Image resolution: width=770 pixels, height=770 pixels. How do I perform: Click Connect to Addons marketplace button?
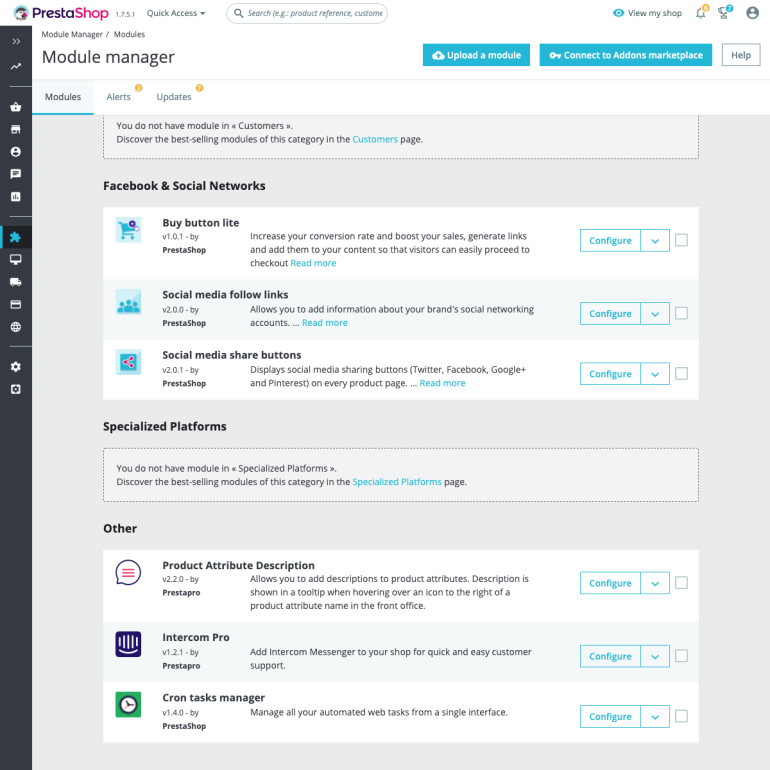click(626, 55)
